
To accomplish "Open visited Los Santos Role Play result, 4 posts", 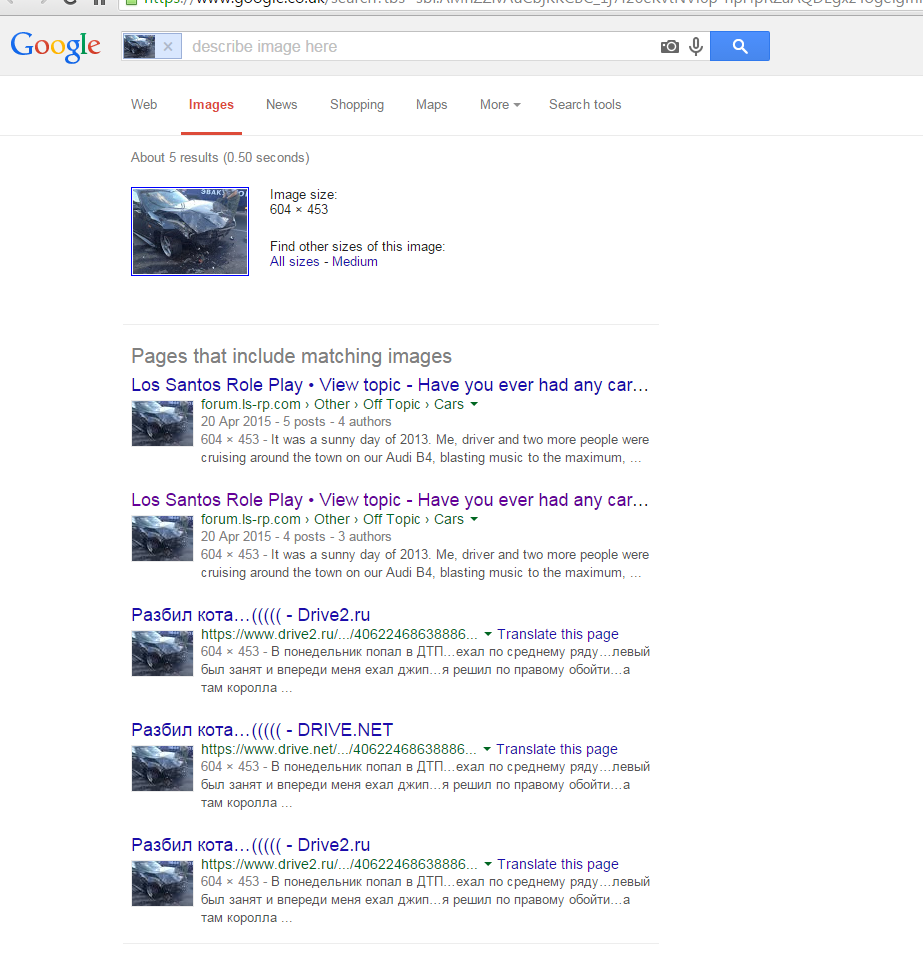I will coord(390,500).
